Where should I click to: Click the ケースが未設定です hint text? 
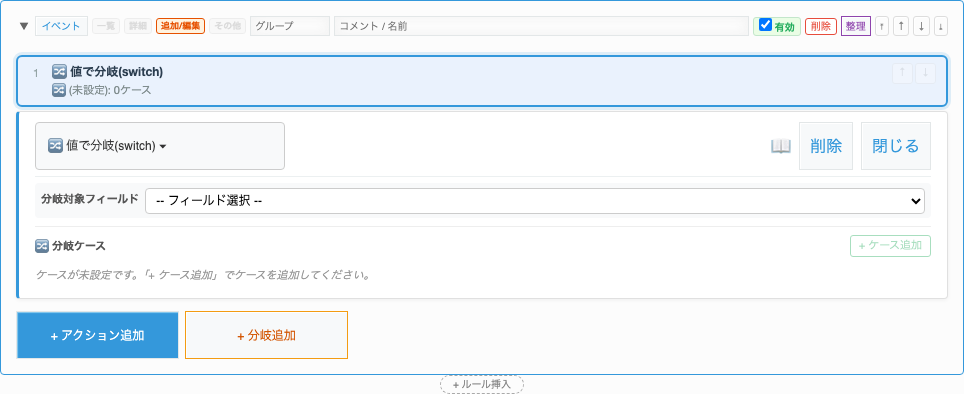point(203,275)
